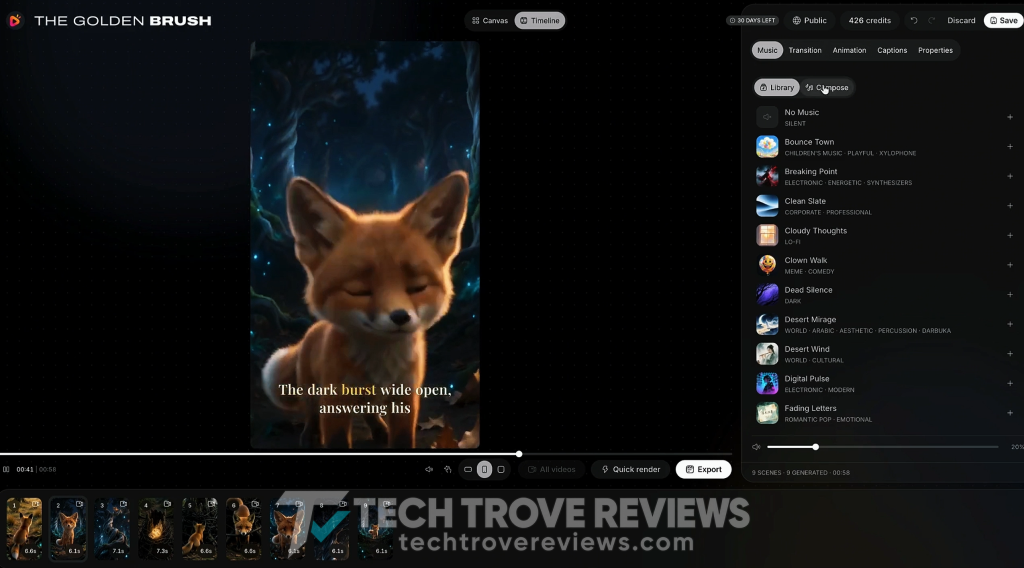The width and height of the screenshot is (1024, 568).
Task: Mute preview audio under the player
Action: (x=429, y=469)
